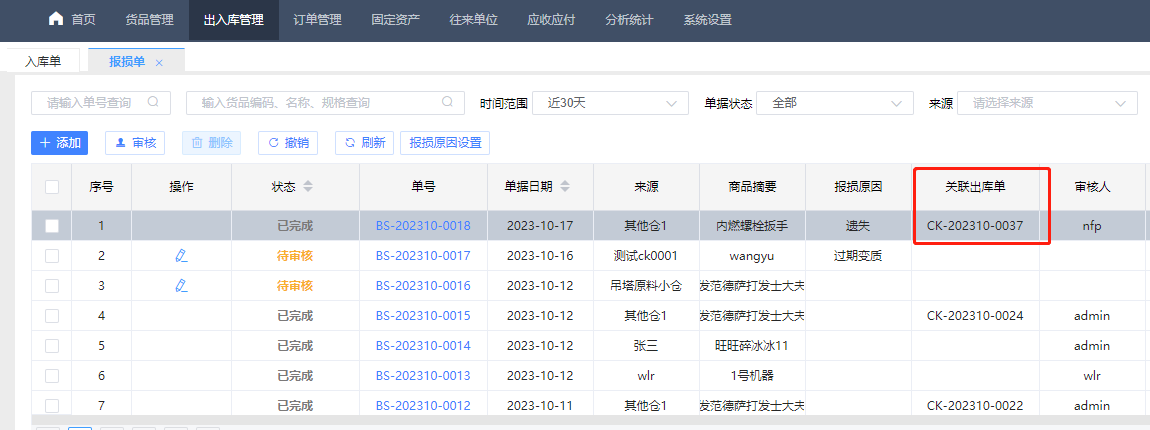This screenshot has width=1150, height=430.
Task: Sort by 单据日期 column arrows
Action: pyautogui.click(x=565, y=187)
